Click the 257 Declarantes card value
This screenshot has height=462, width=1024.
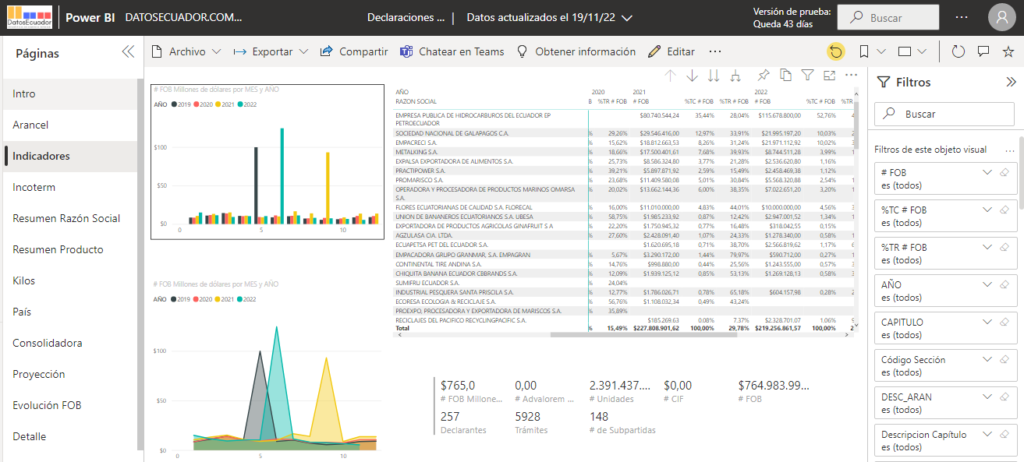(451, 417)
